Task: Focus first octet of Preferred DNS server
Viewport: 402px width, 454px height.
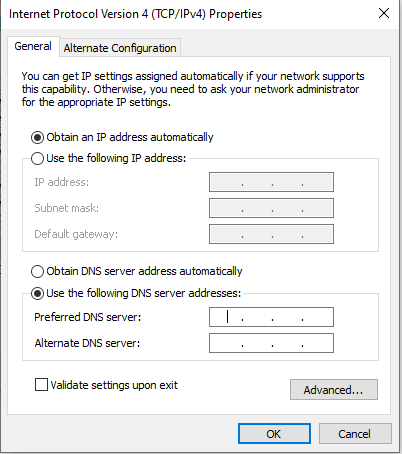Action: click(226, 317)
